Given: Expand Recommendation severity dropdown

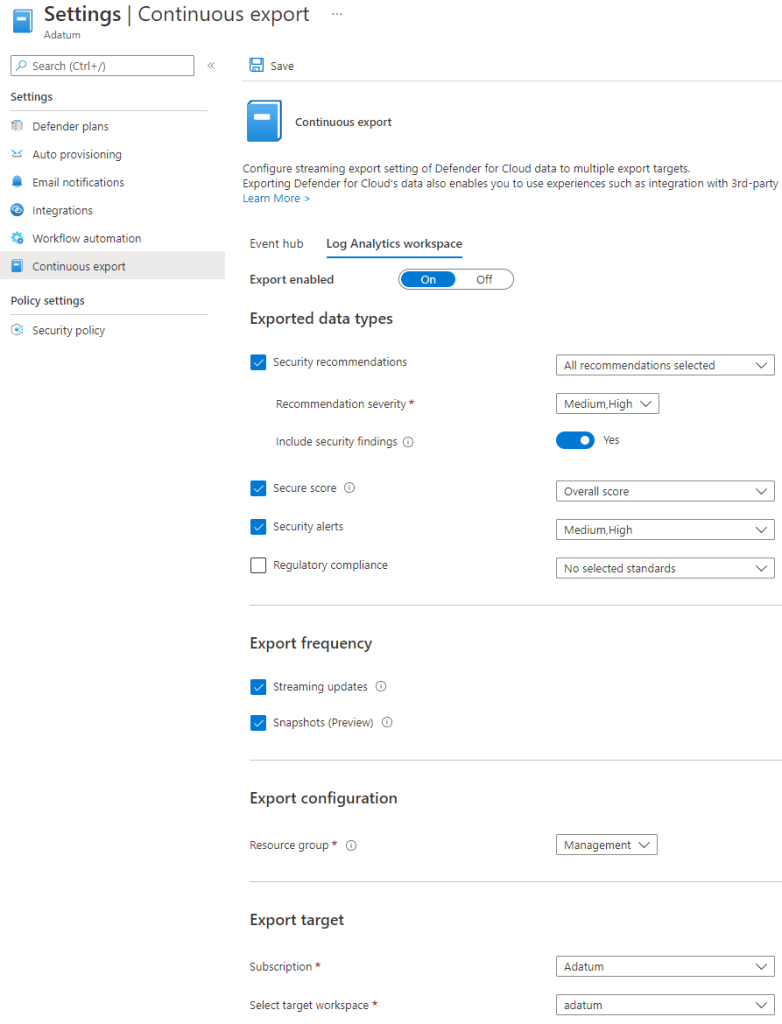Looking at the screenshot, I should (607, 404).
